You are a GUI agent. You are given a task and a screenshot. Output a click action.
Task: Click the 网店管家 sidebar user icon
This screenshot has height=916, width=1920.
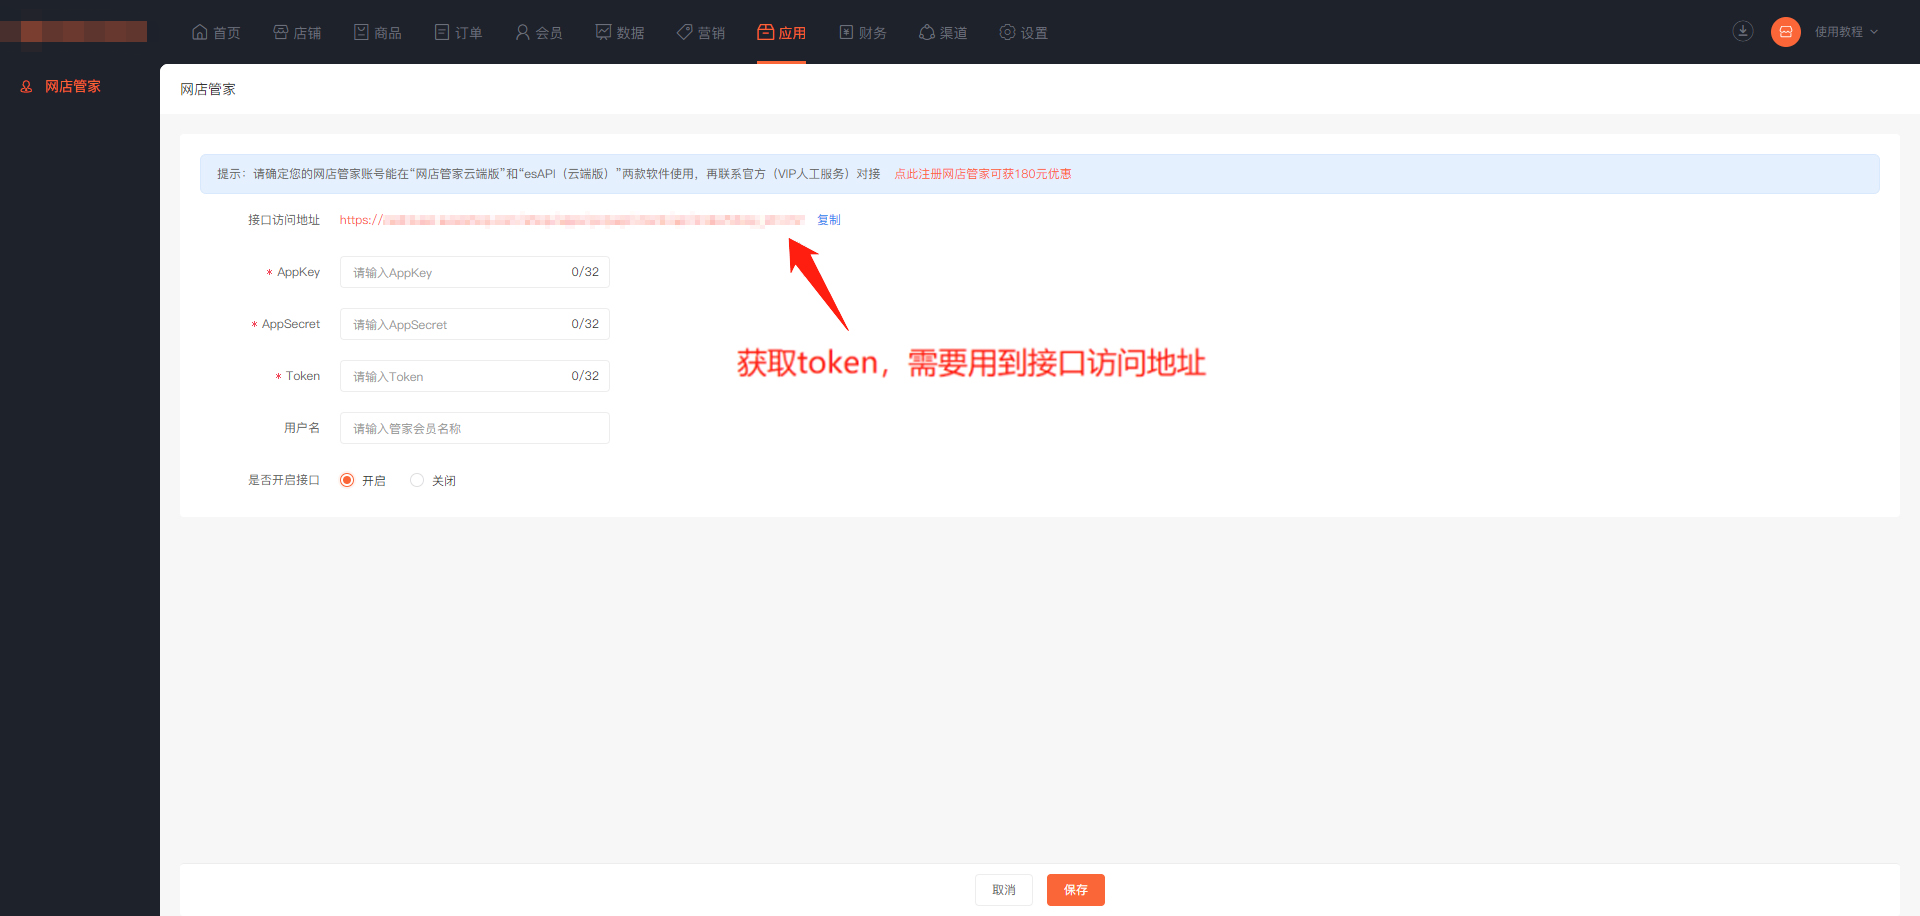coord(27,87)
